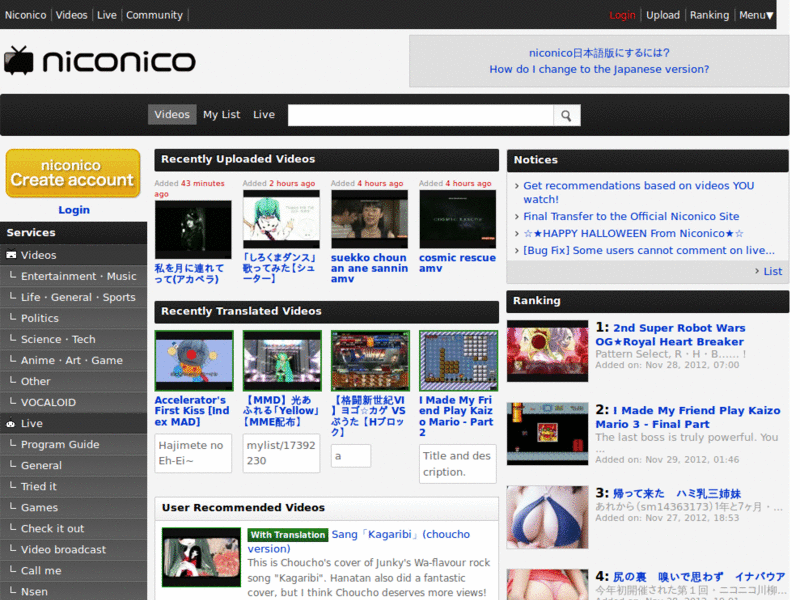Screen dimensions: 800x600
Task: Click the Login link under Create account
Action: (74, 210)
